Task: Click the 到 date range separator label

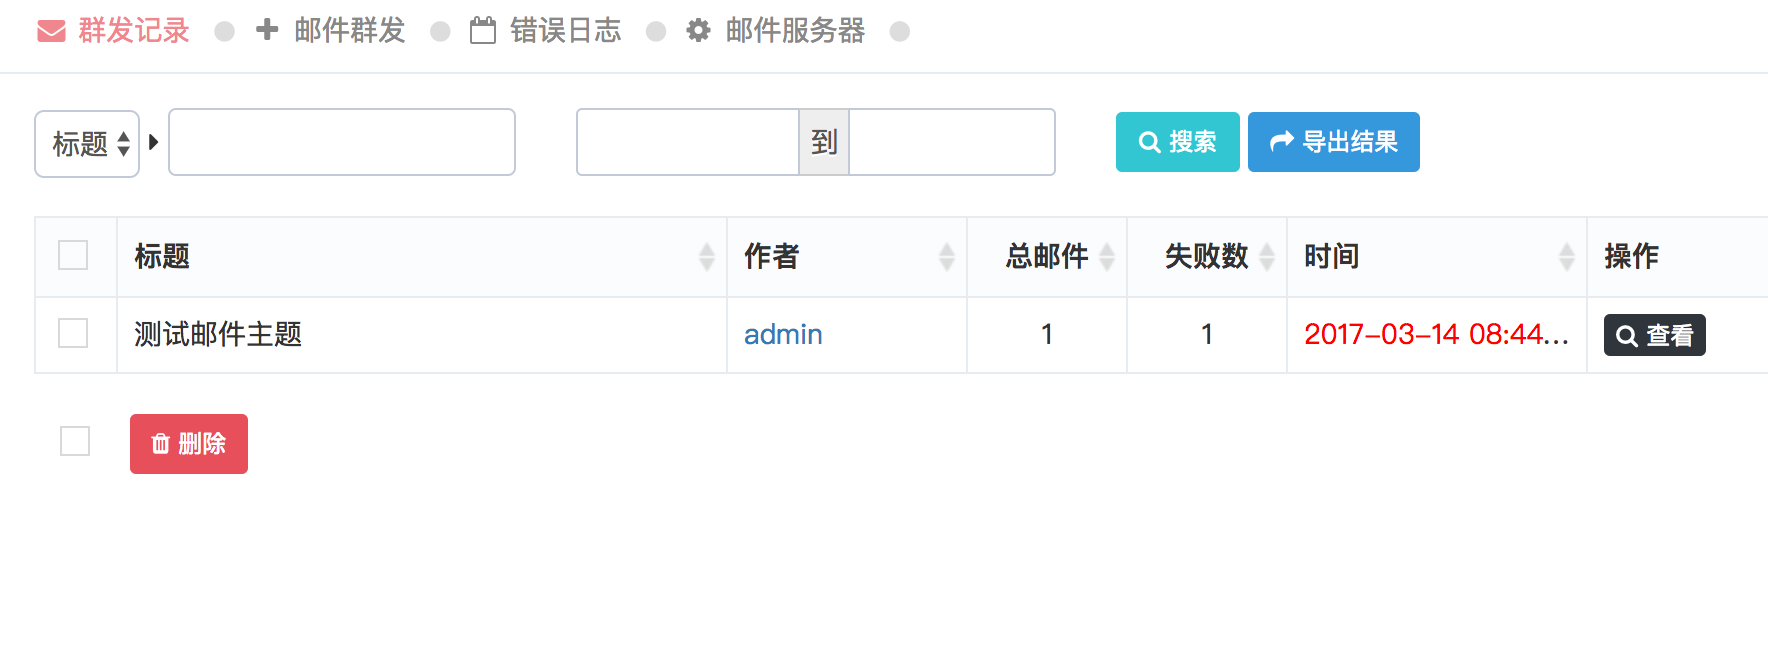Action: coord(824,142)
